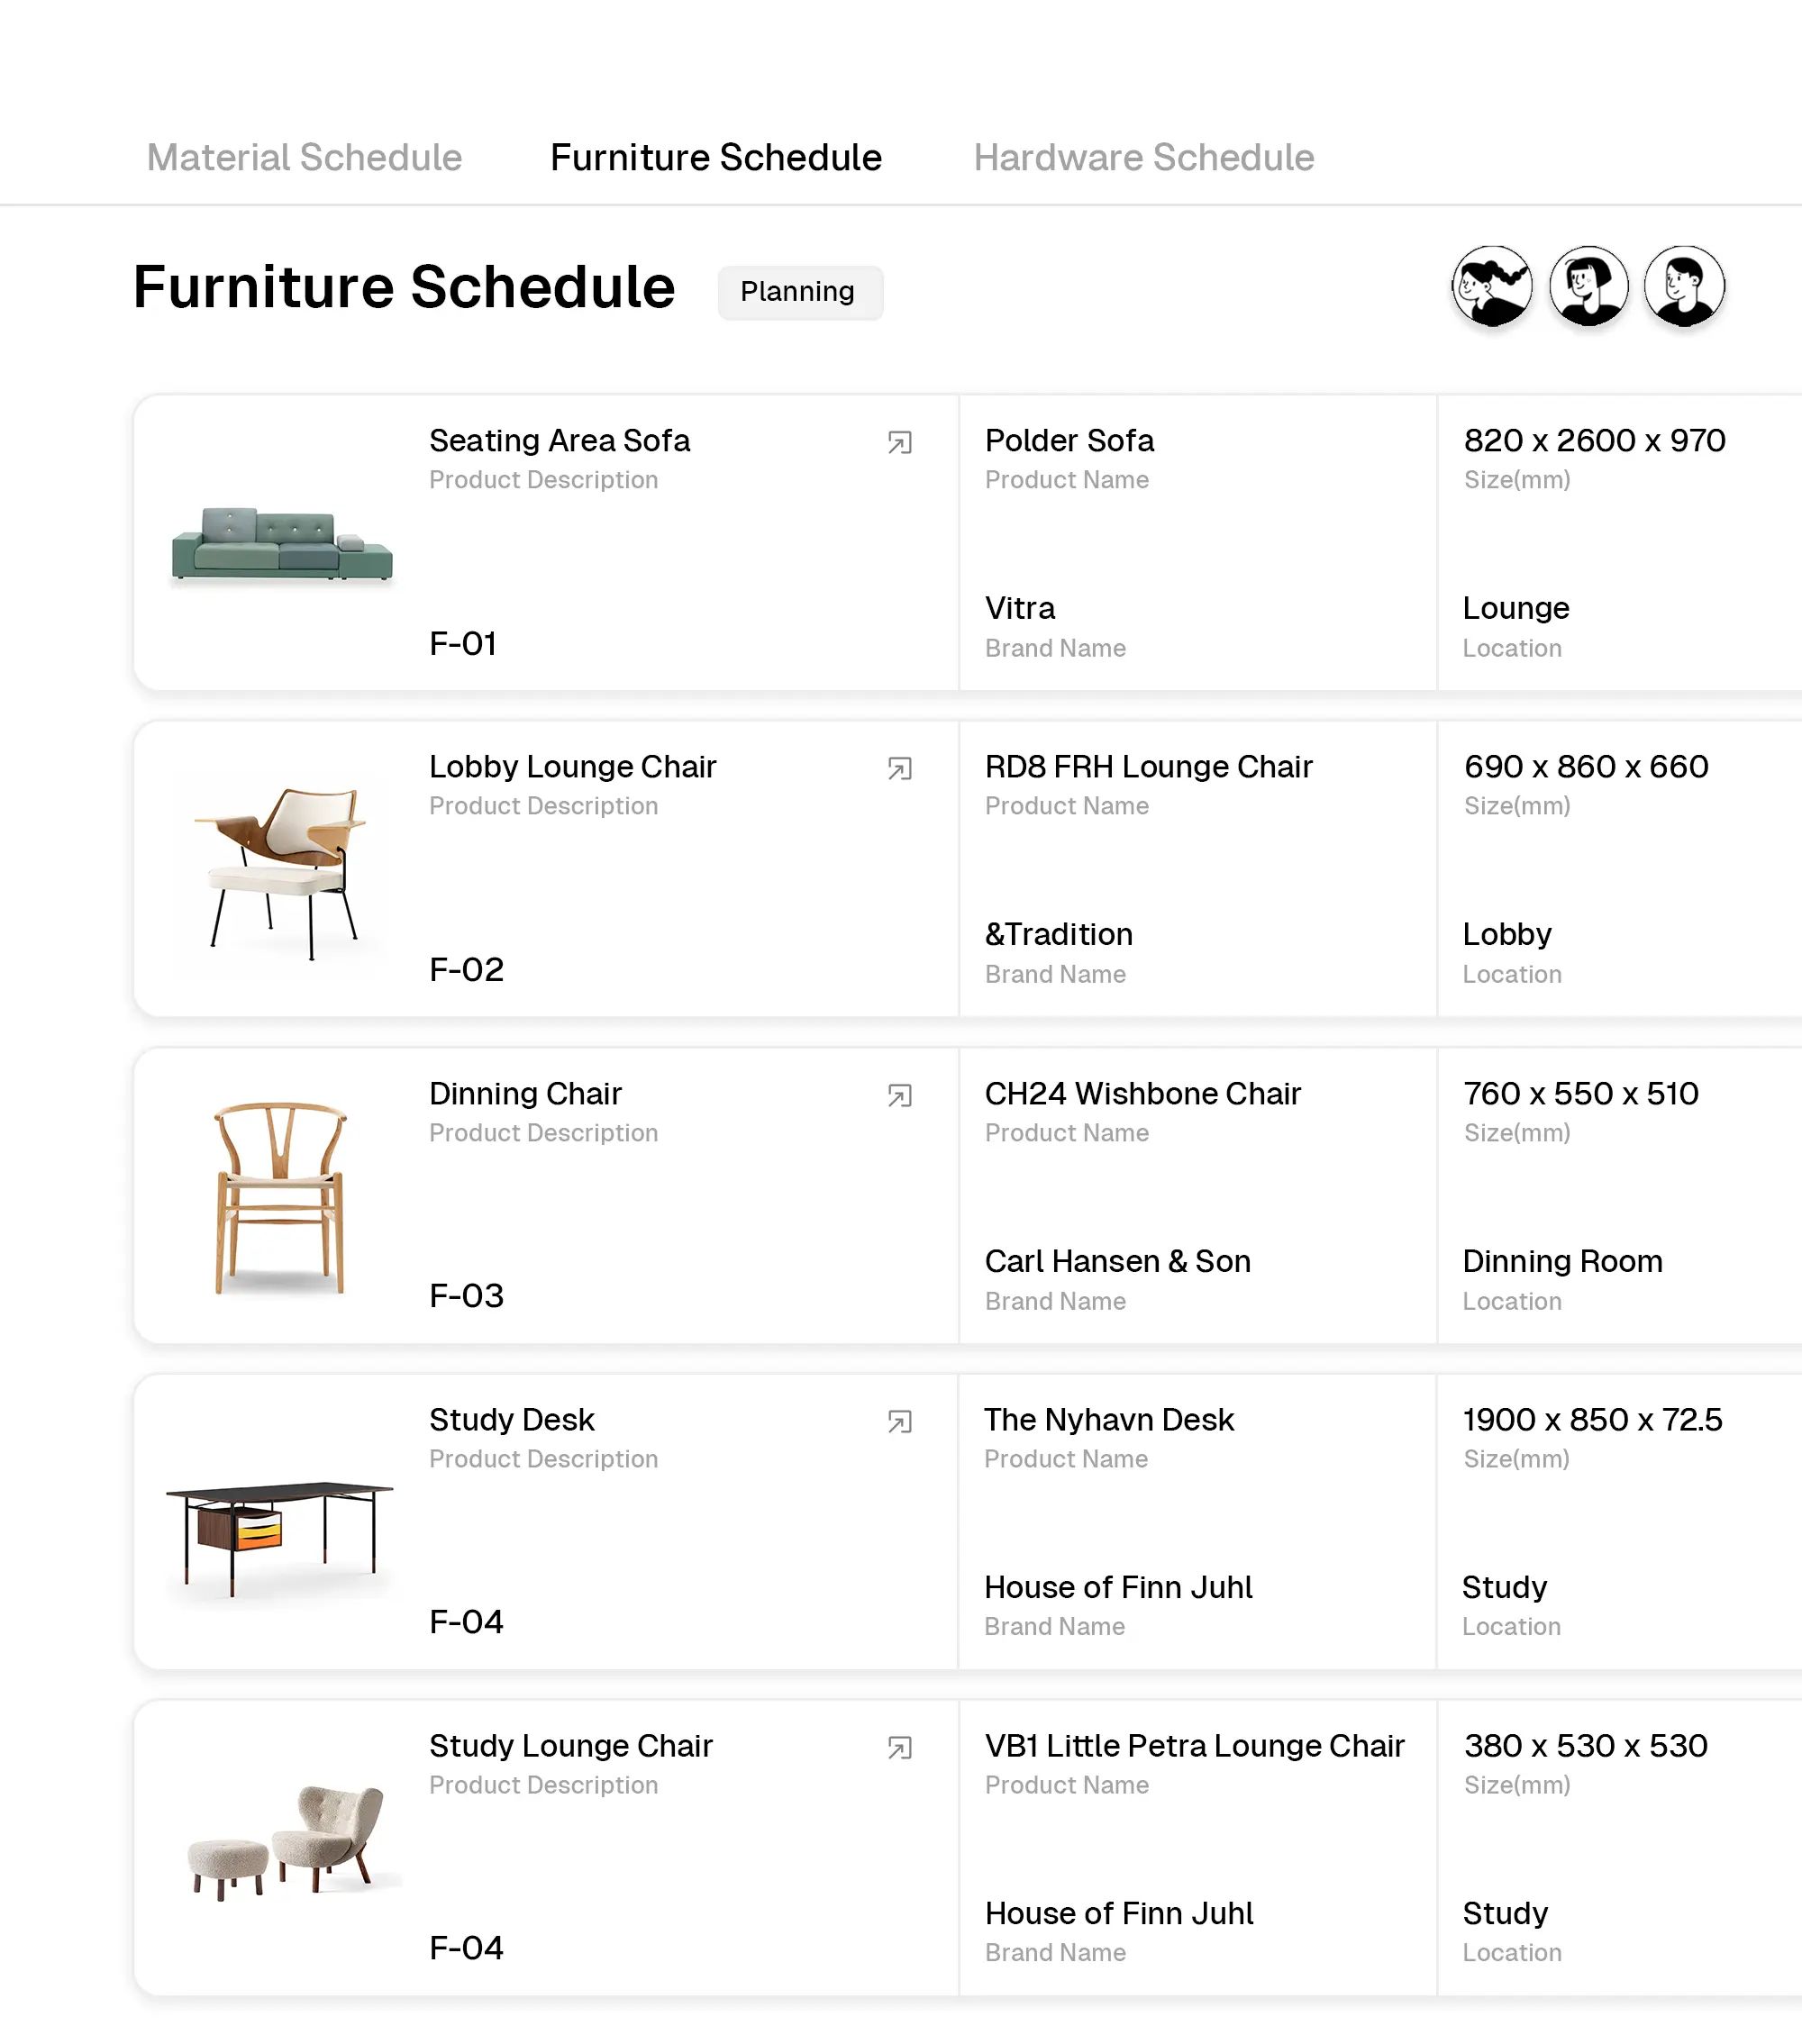
Task: Open the expand icon on Dinning Chair card
Action: click(x=899, y=1094)
